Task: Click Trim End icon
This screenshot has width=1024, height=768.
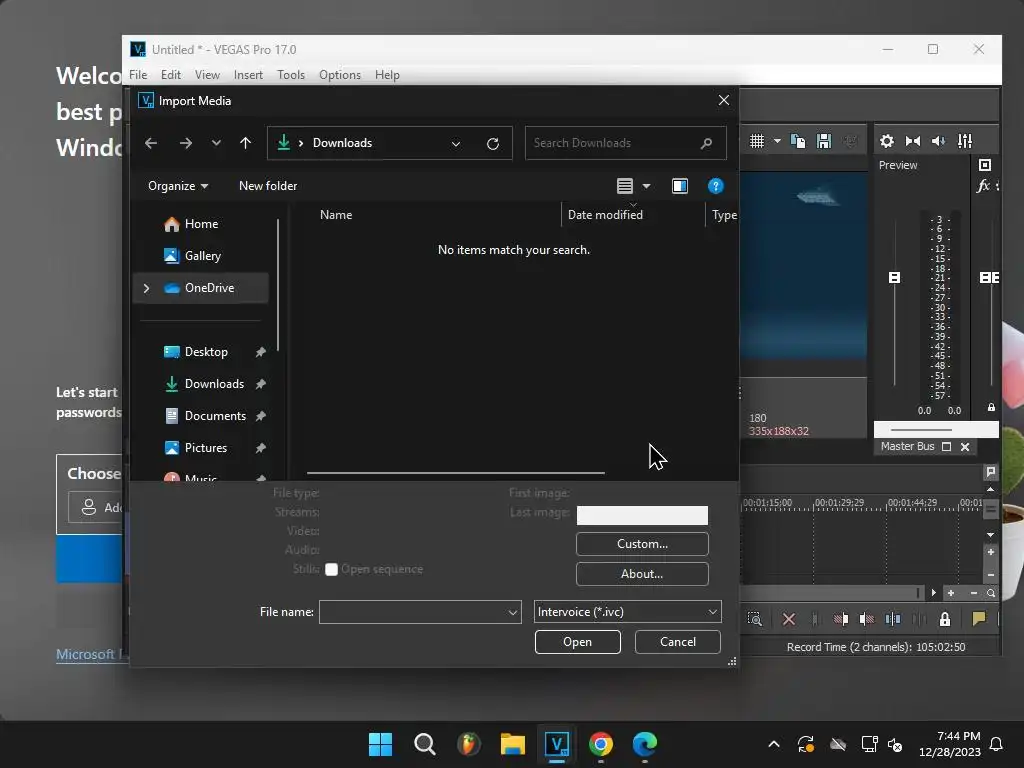Action: pyautogui.click(x=867, y=619)
